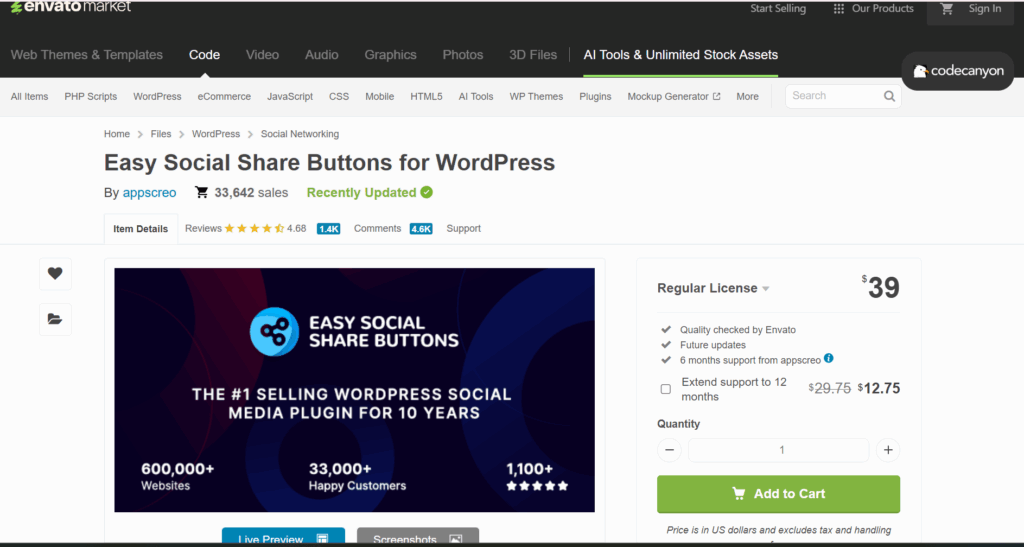Select CSS category
This screenshot has height=547, width=1024.
[339, 97]
